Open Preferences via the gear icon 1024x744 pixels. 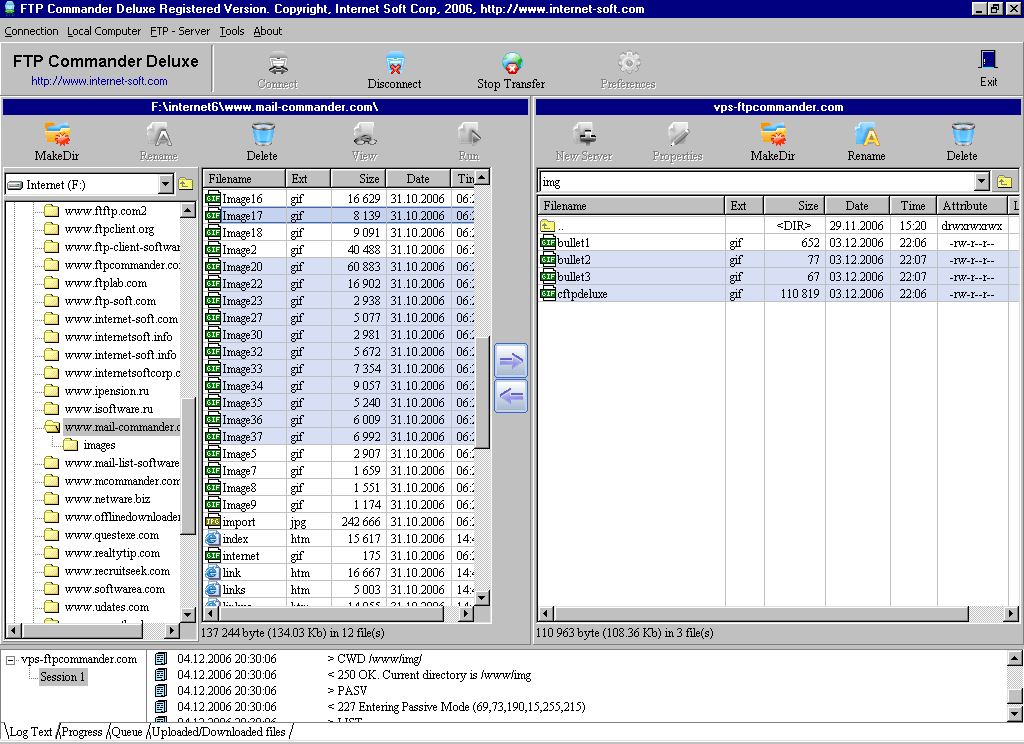627,68
